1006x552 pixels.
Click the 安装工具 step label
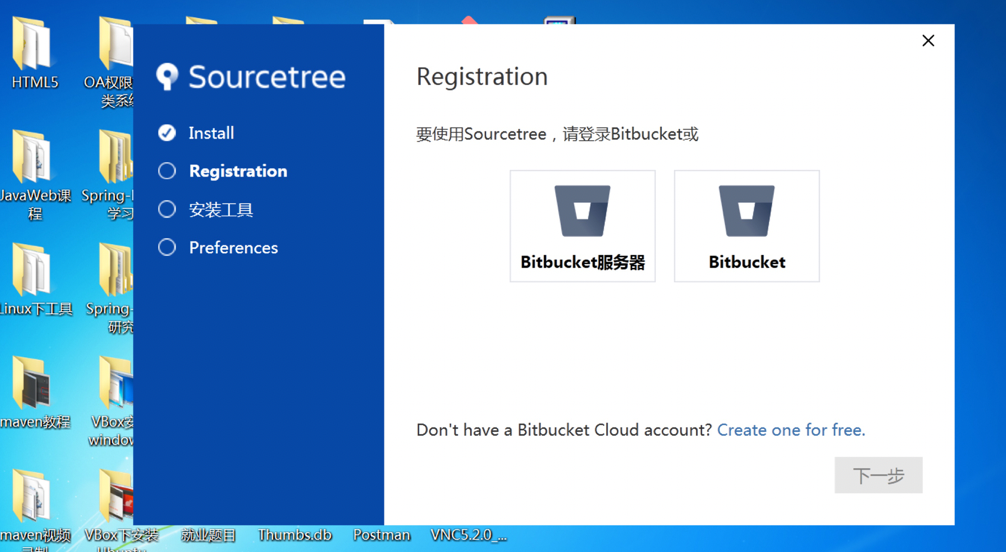point(221,209)
